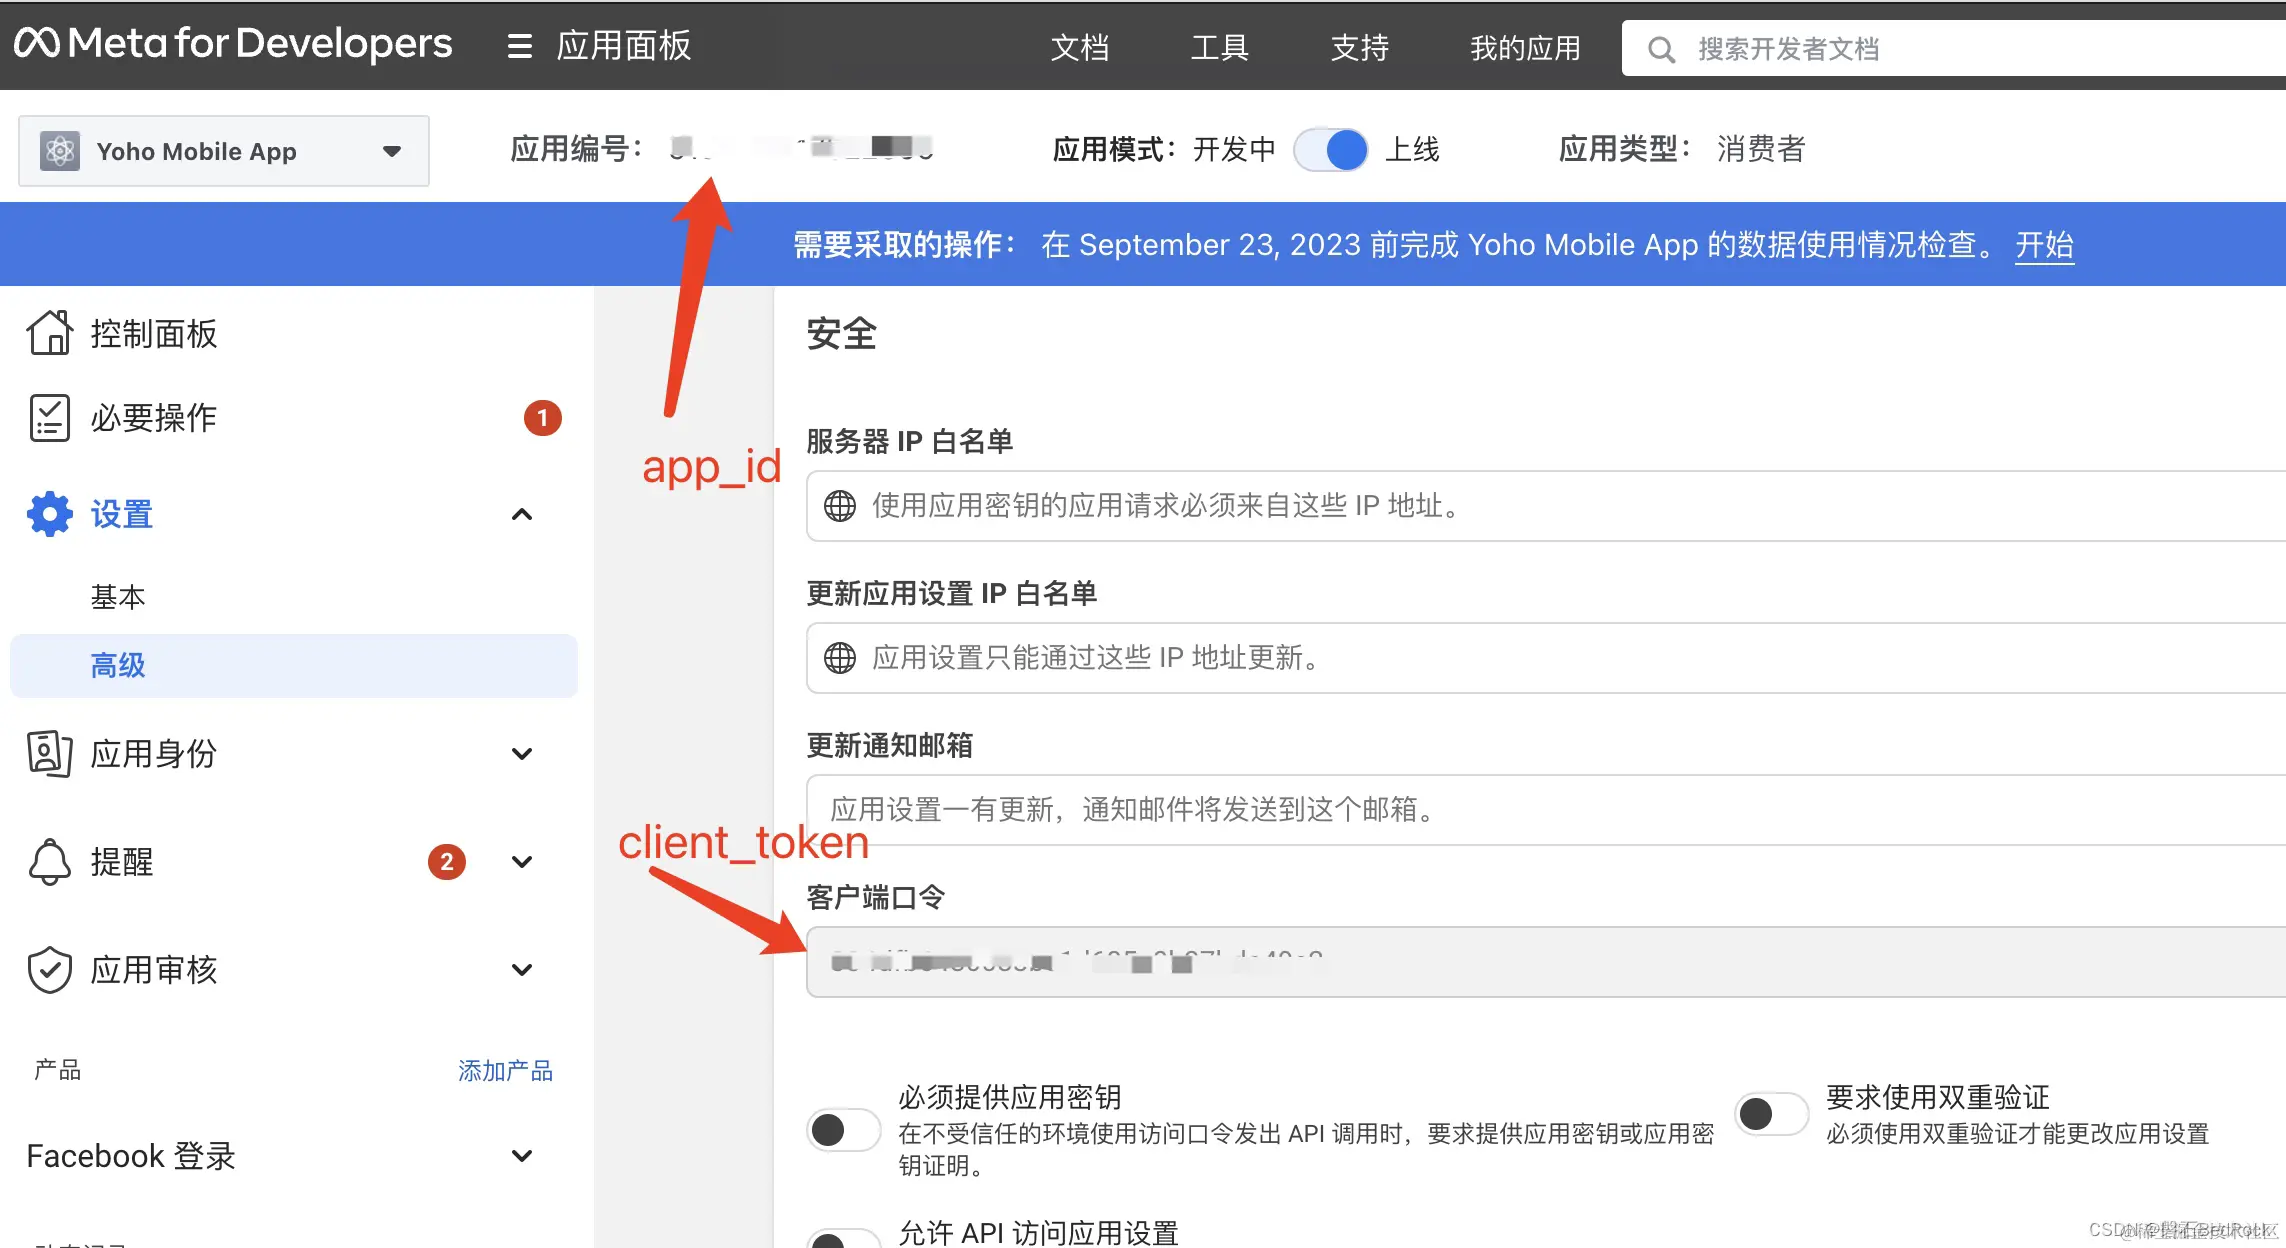Click the 应用审核 shield icon
The image size is (2286, 1248).
tap(49, 969)
